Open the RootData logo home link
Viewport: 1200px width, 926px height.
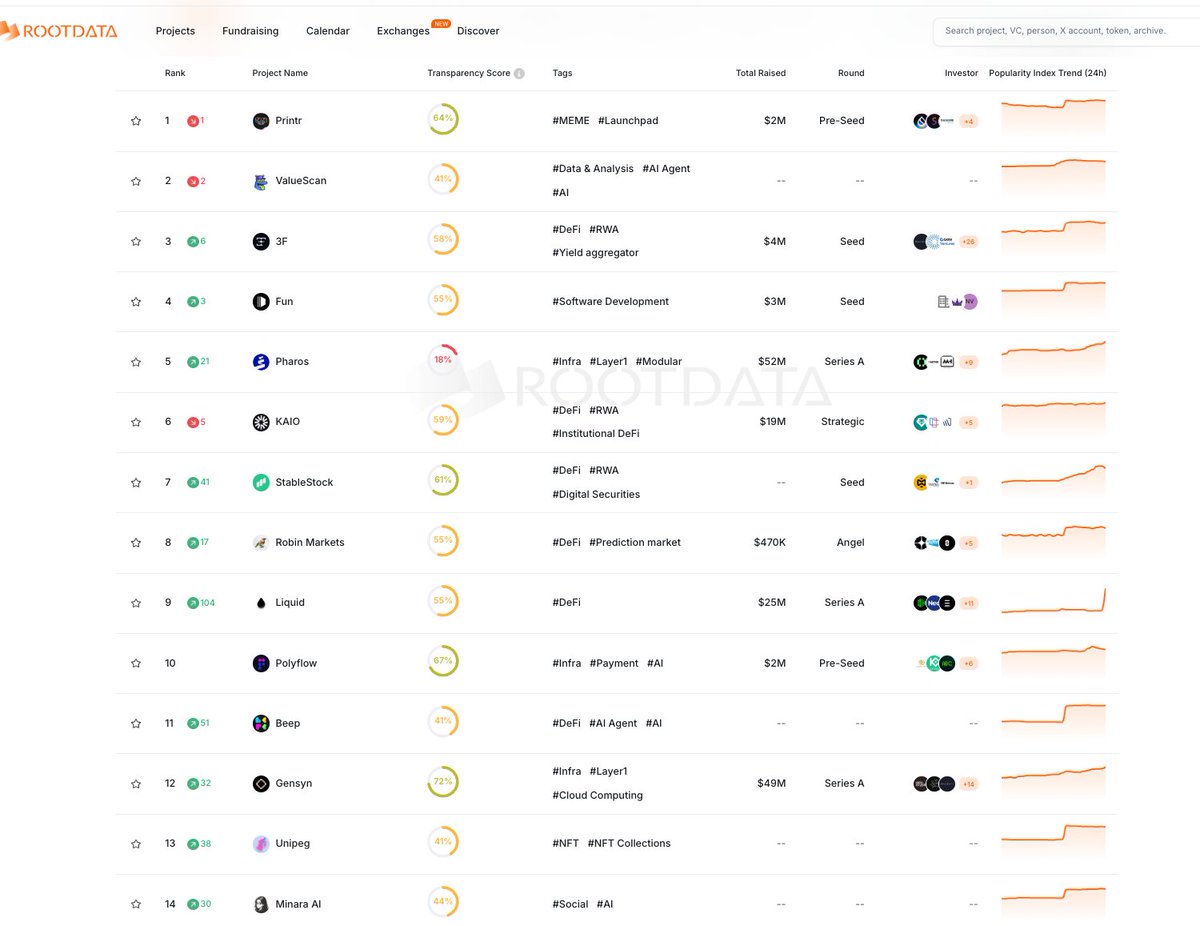point(58,31)
